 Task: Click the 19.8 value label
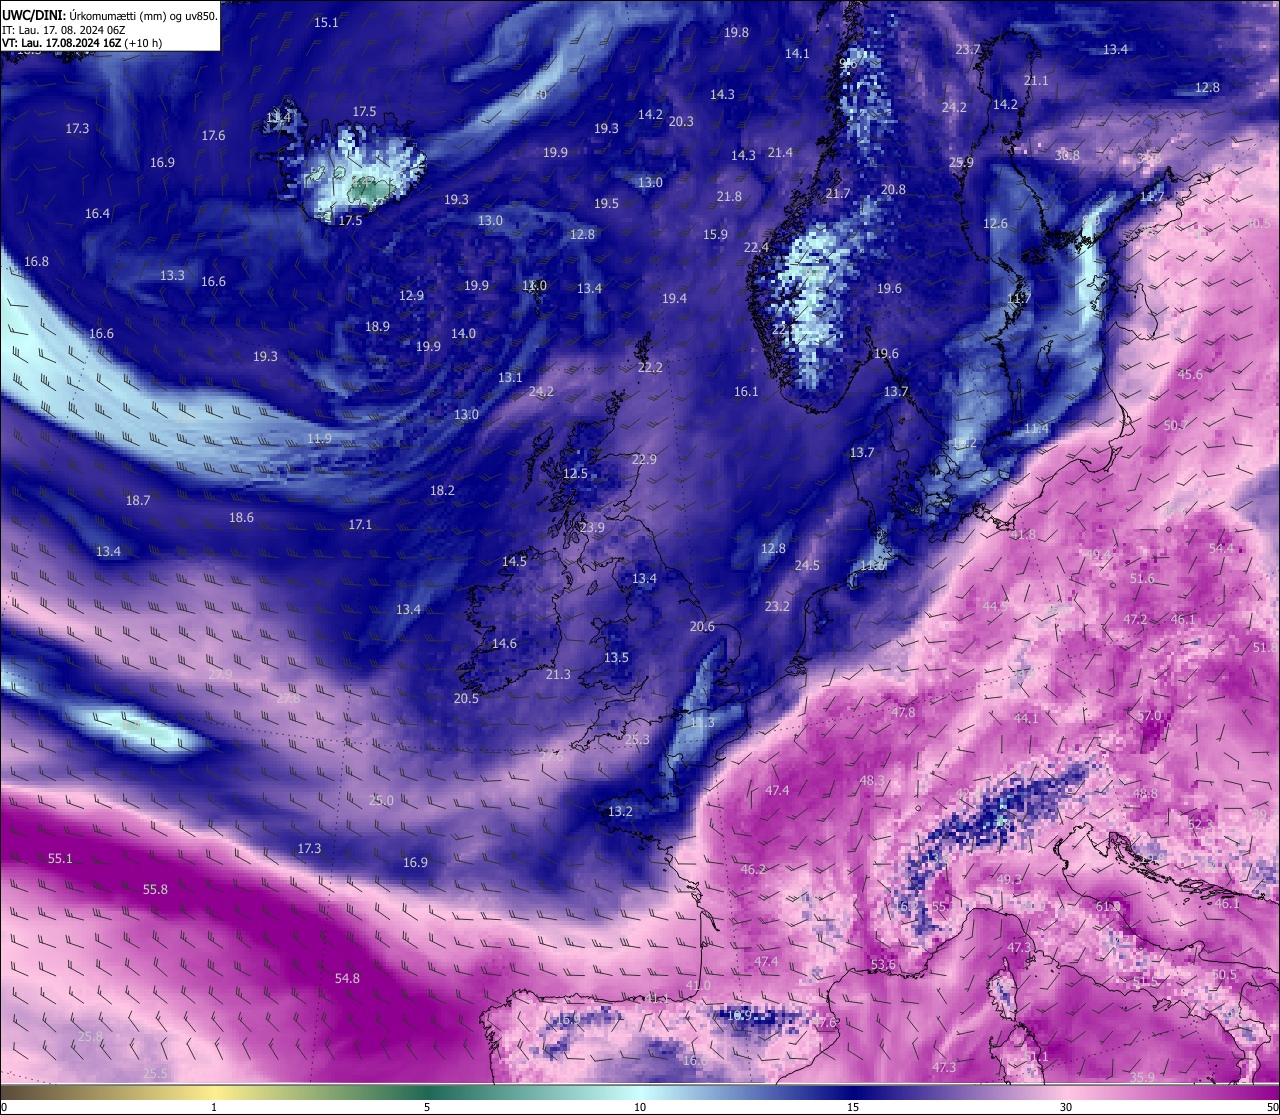736,32
